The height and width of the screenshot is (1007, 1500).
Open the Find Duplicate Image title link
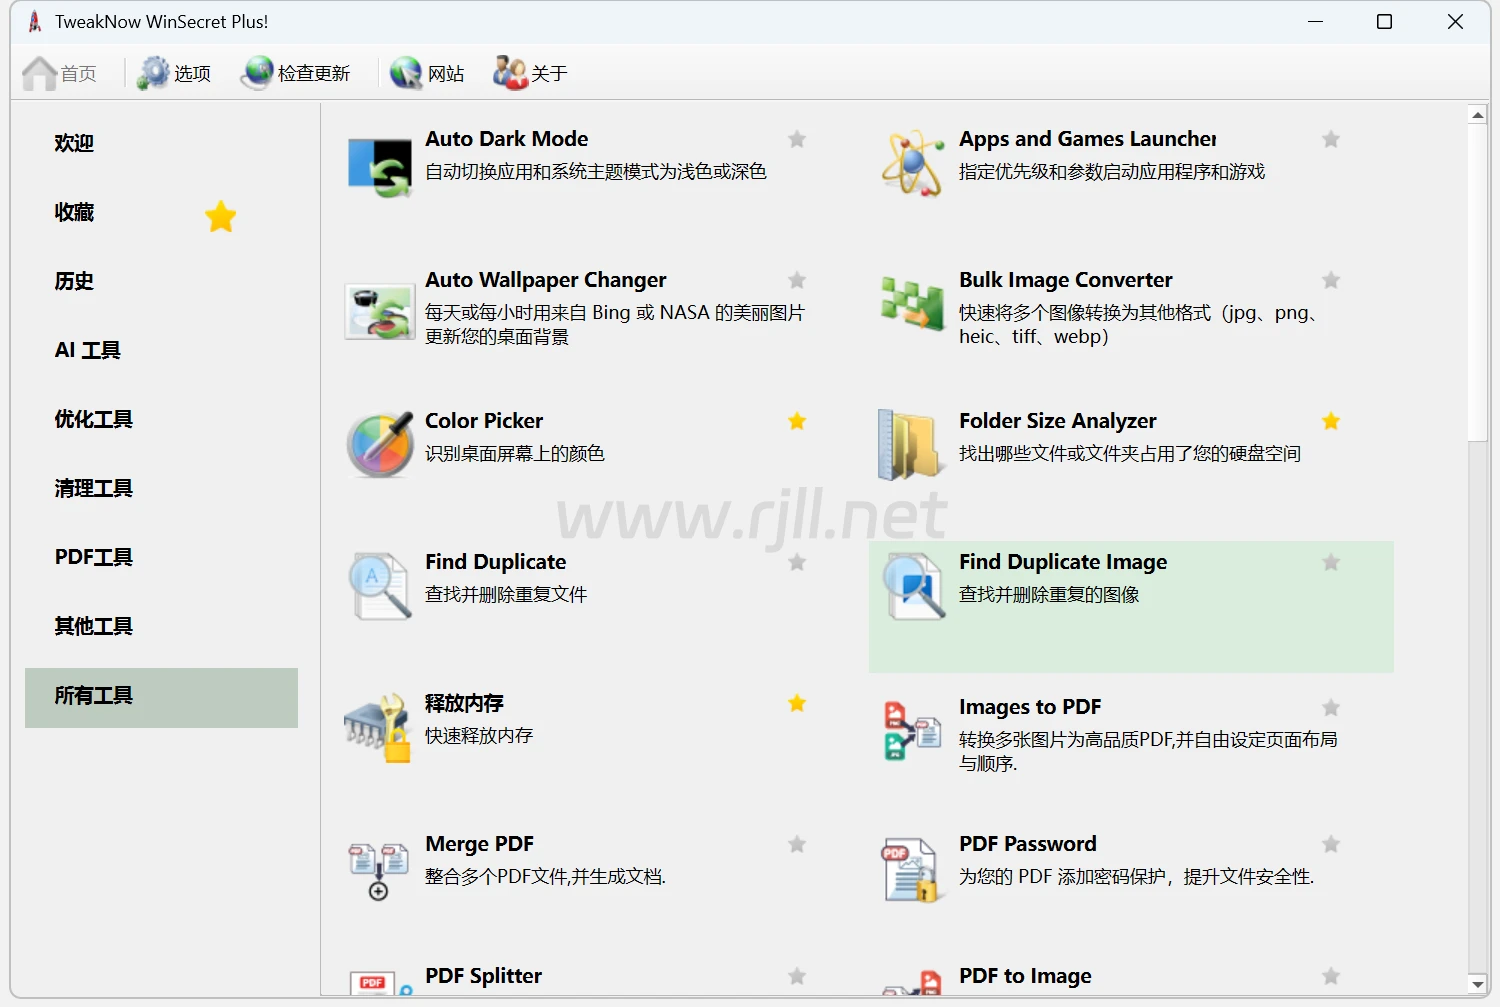coord(1063,562)
